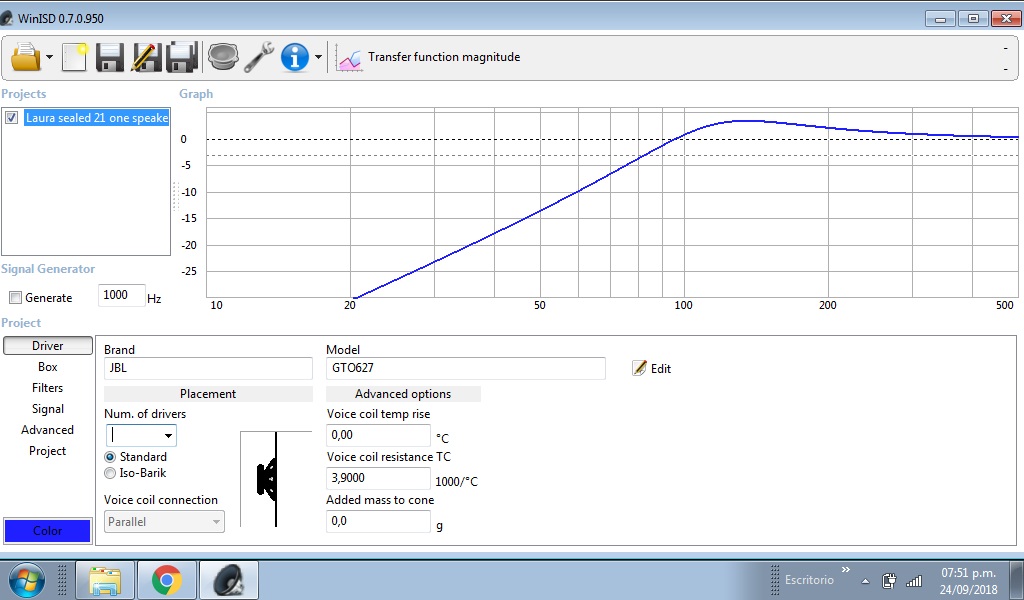Switch to the Driver tab
Screen dimensions: 1024x600
click(48, 346)
